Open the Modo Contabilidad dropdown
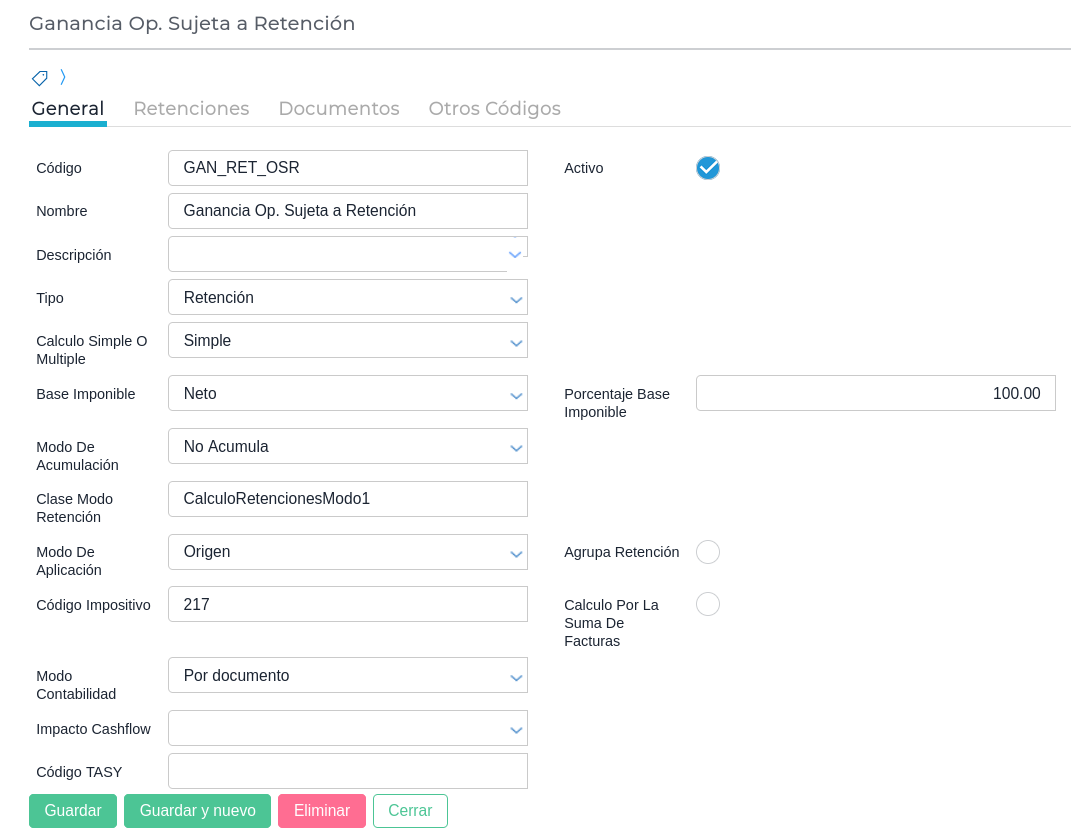Image resolution: width=1071 pixels, height=831 pixels. [x=347, y=675]
